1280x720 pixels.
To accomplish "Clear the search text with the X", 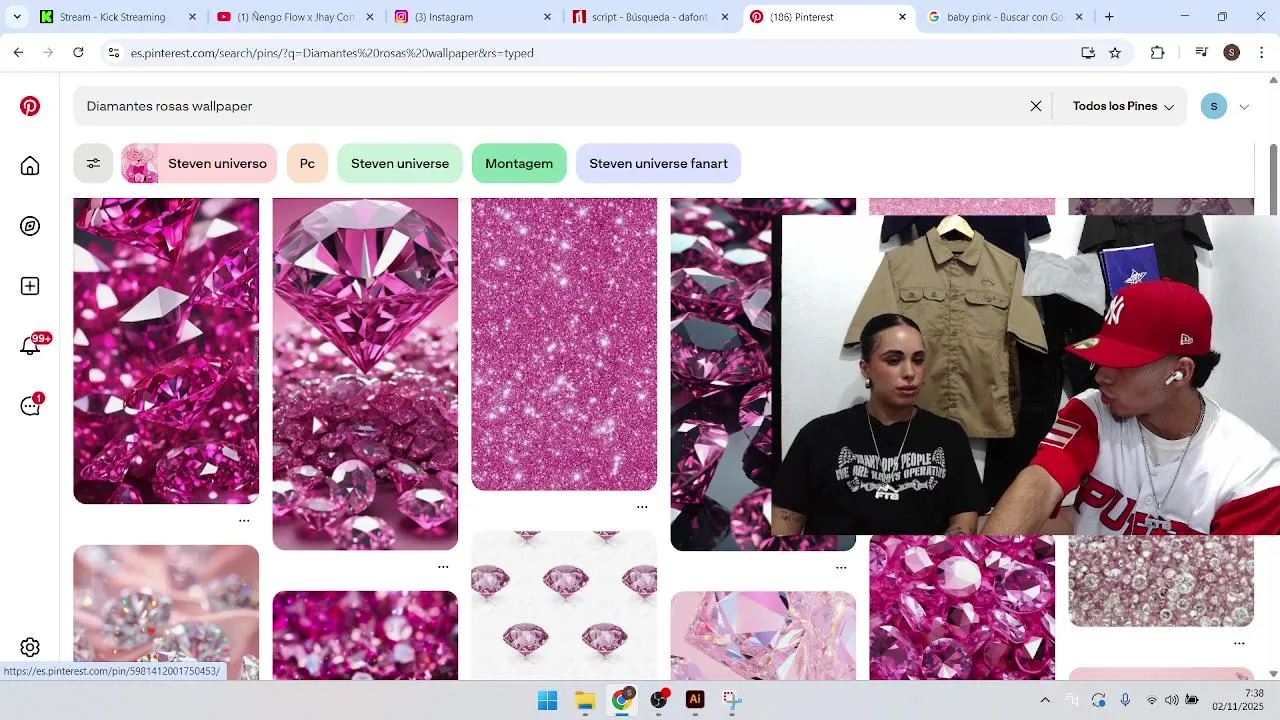I will (1036, 106).
